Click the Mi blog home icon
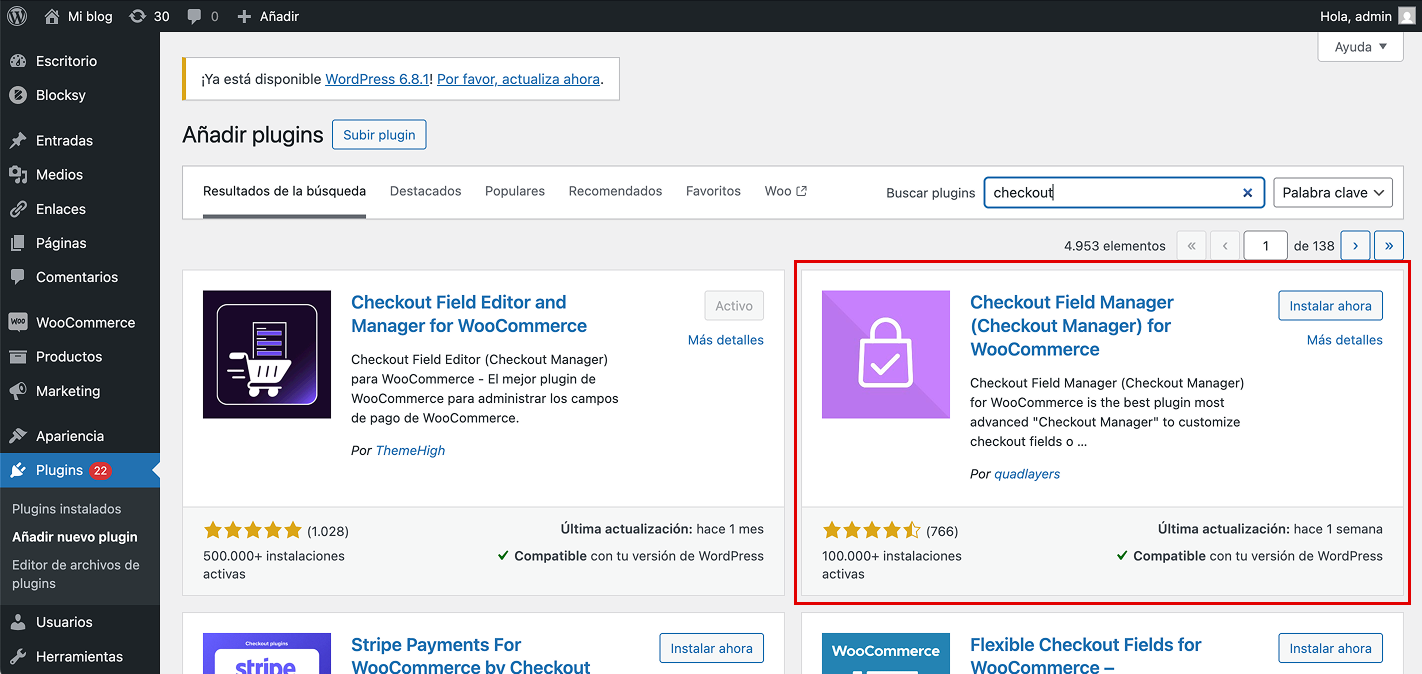Screen dimensions: 1422x674 pyautogui.click(x=52, y=16)
